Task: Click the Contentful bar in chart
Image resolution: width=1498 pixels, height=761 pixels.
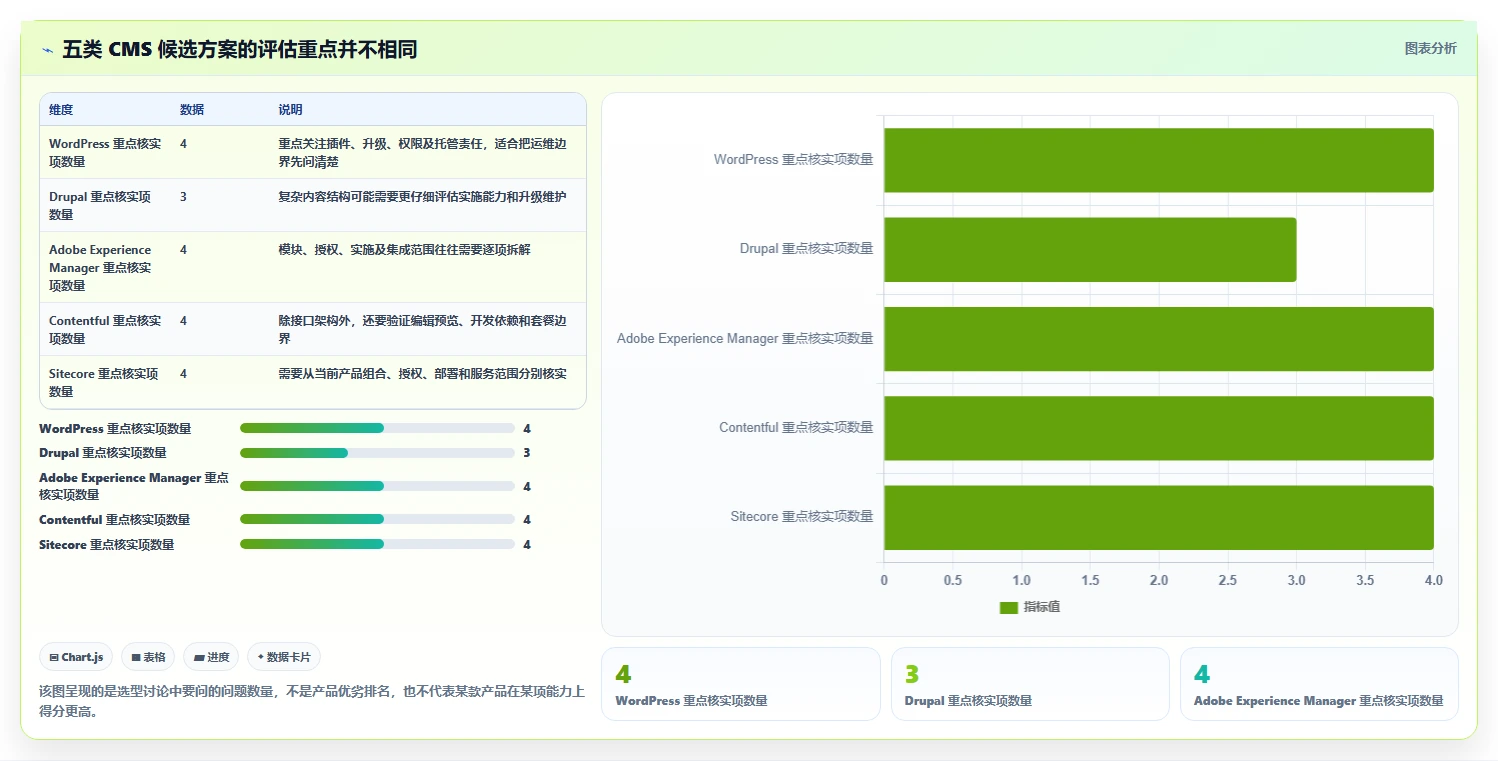Action: coord(1158,428)
